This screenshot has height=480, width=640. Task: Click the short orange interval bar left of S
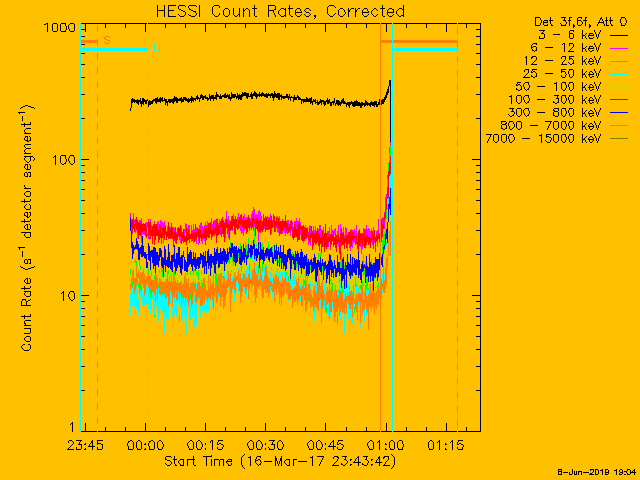click(x=89, y=41)
